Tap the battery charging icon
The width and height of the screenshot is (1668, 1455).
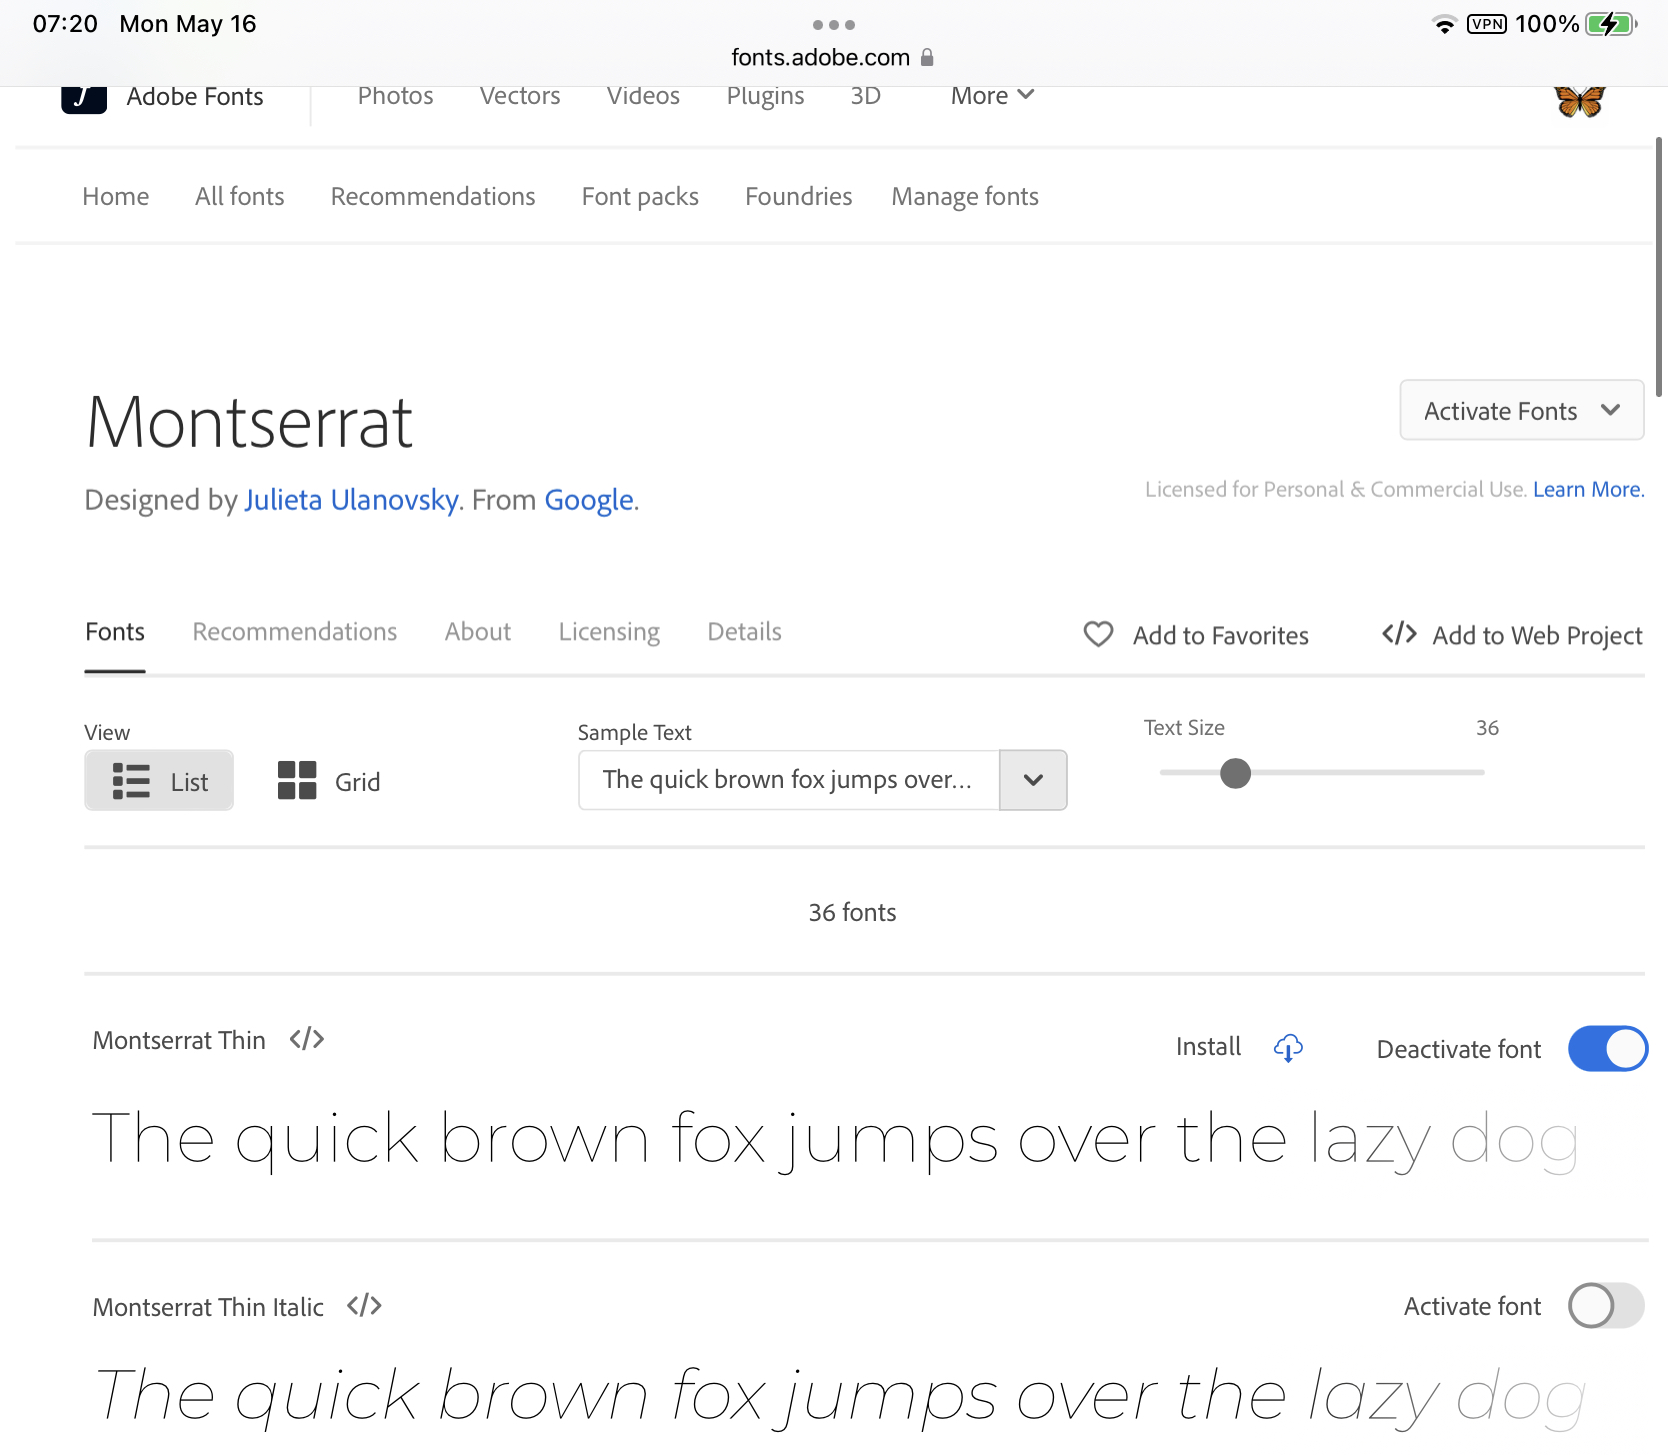(1611, 24)
